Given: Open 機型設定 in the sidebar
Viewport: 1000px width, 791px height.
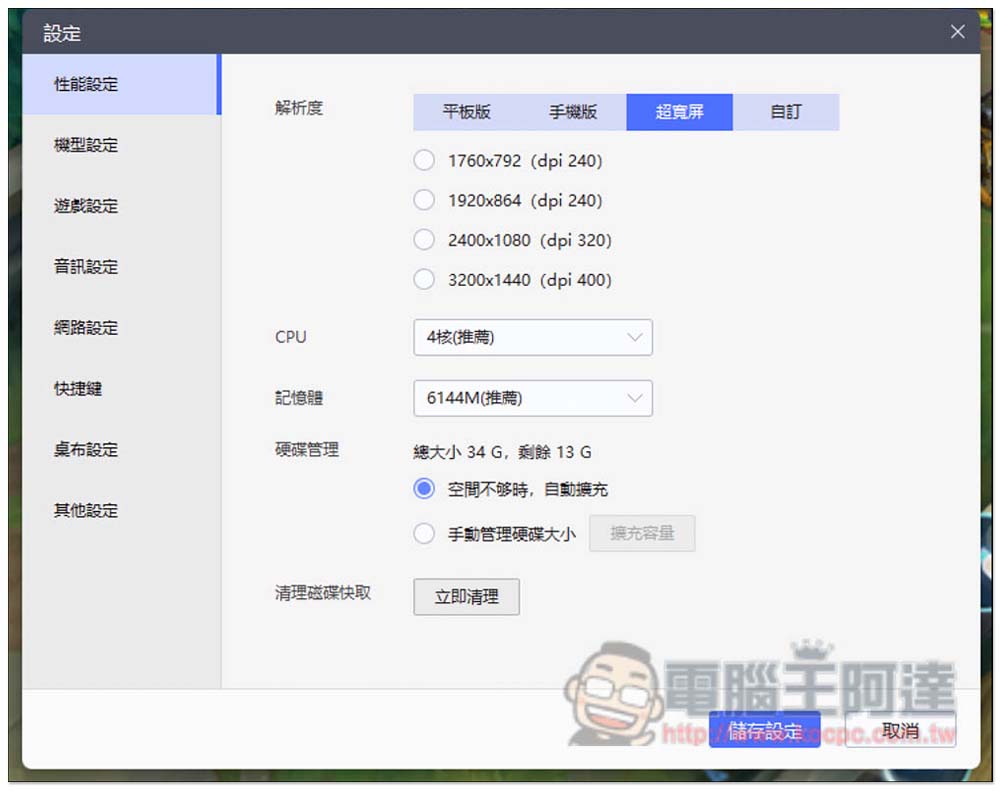Looking at the screenshot, I should point(86,145).
